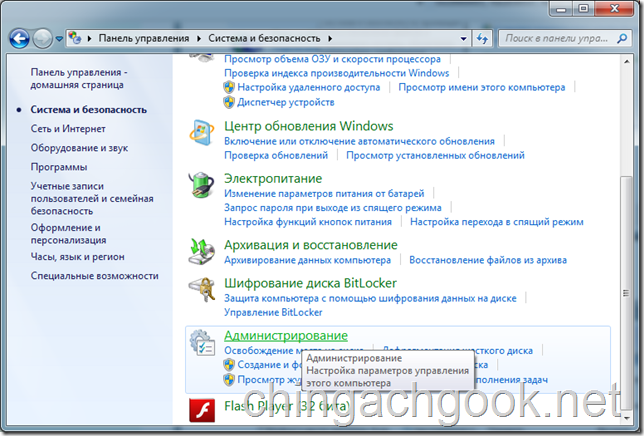This screenshot has height=436, width=644.
Task: Click the shield icon beside Просмотр журналов
Action: [229, 379]
